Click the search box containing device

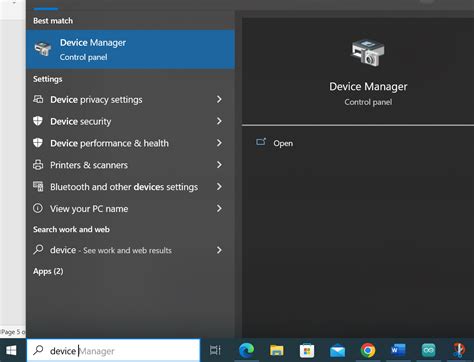(113, 350)
